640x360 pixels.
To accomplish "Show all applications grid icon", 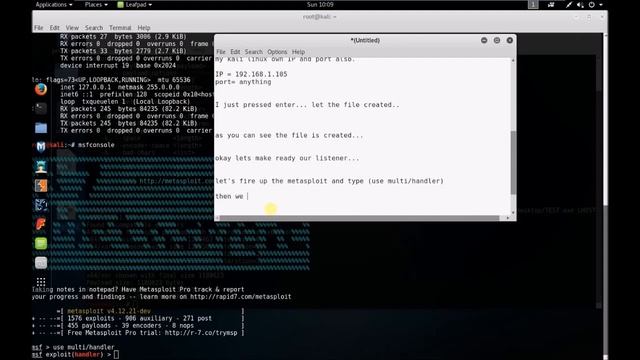I will point(41,282).
